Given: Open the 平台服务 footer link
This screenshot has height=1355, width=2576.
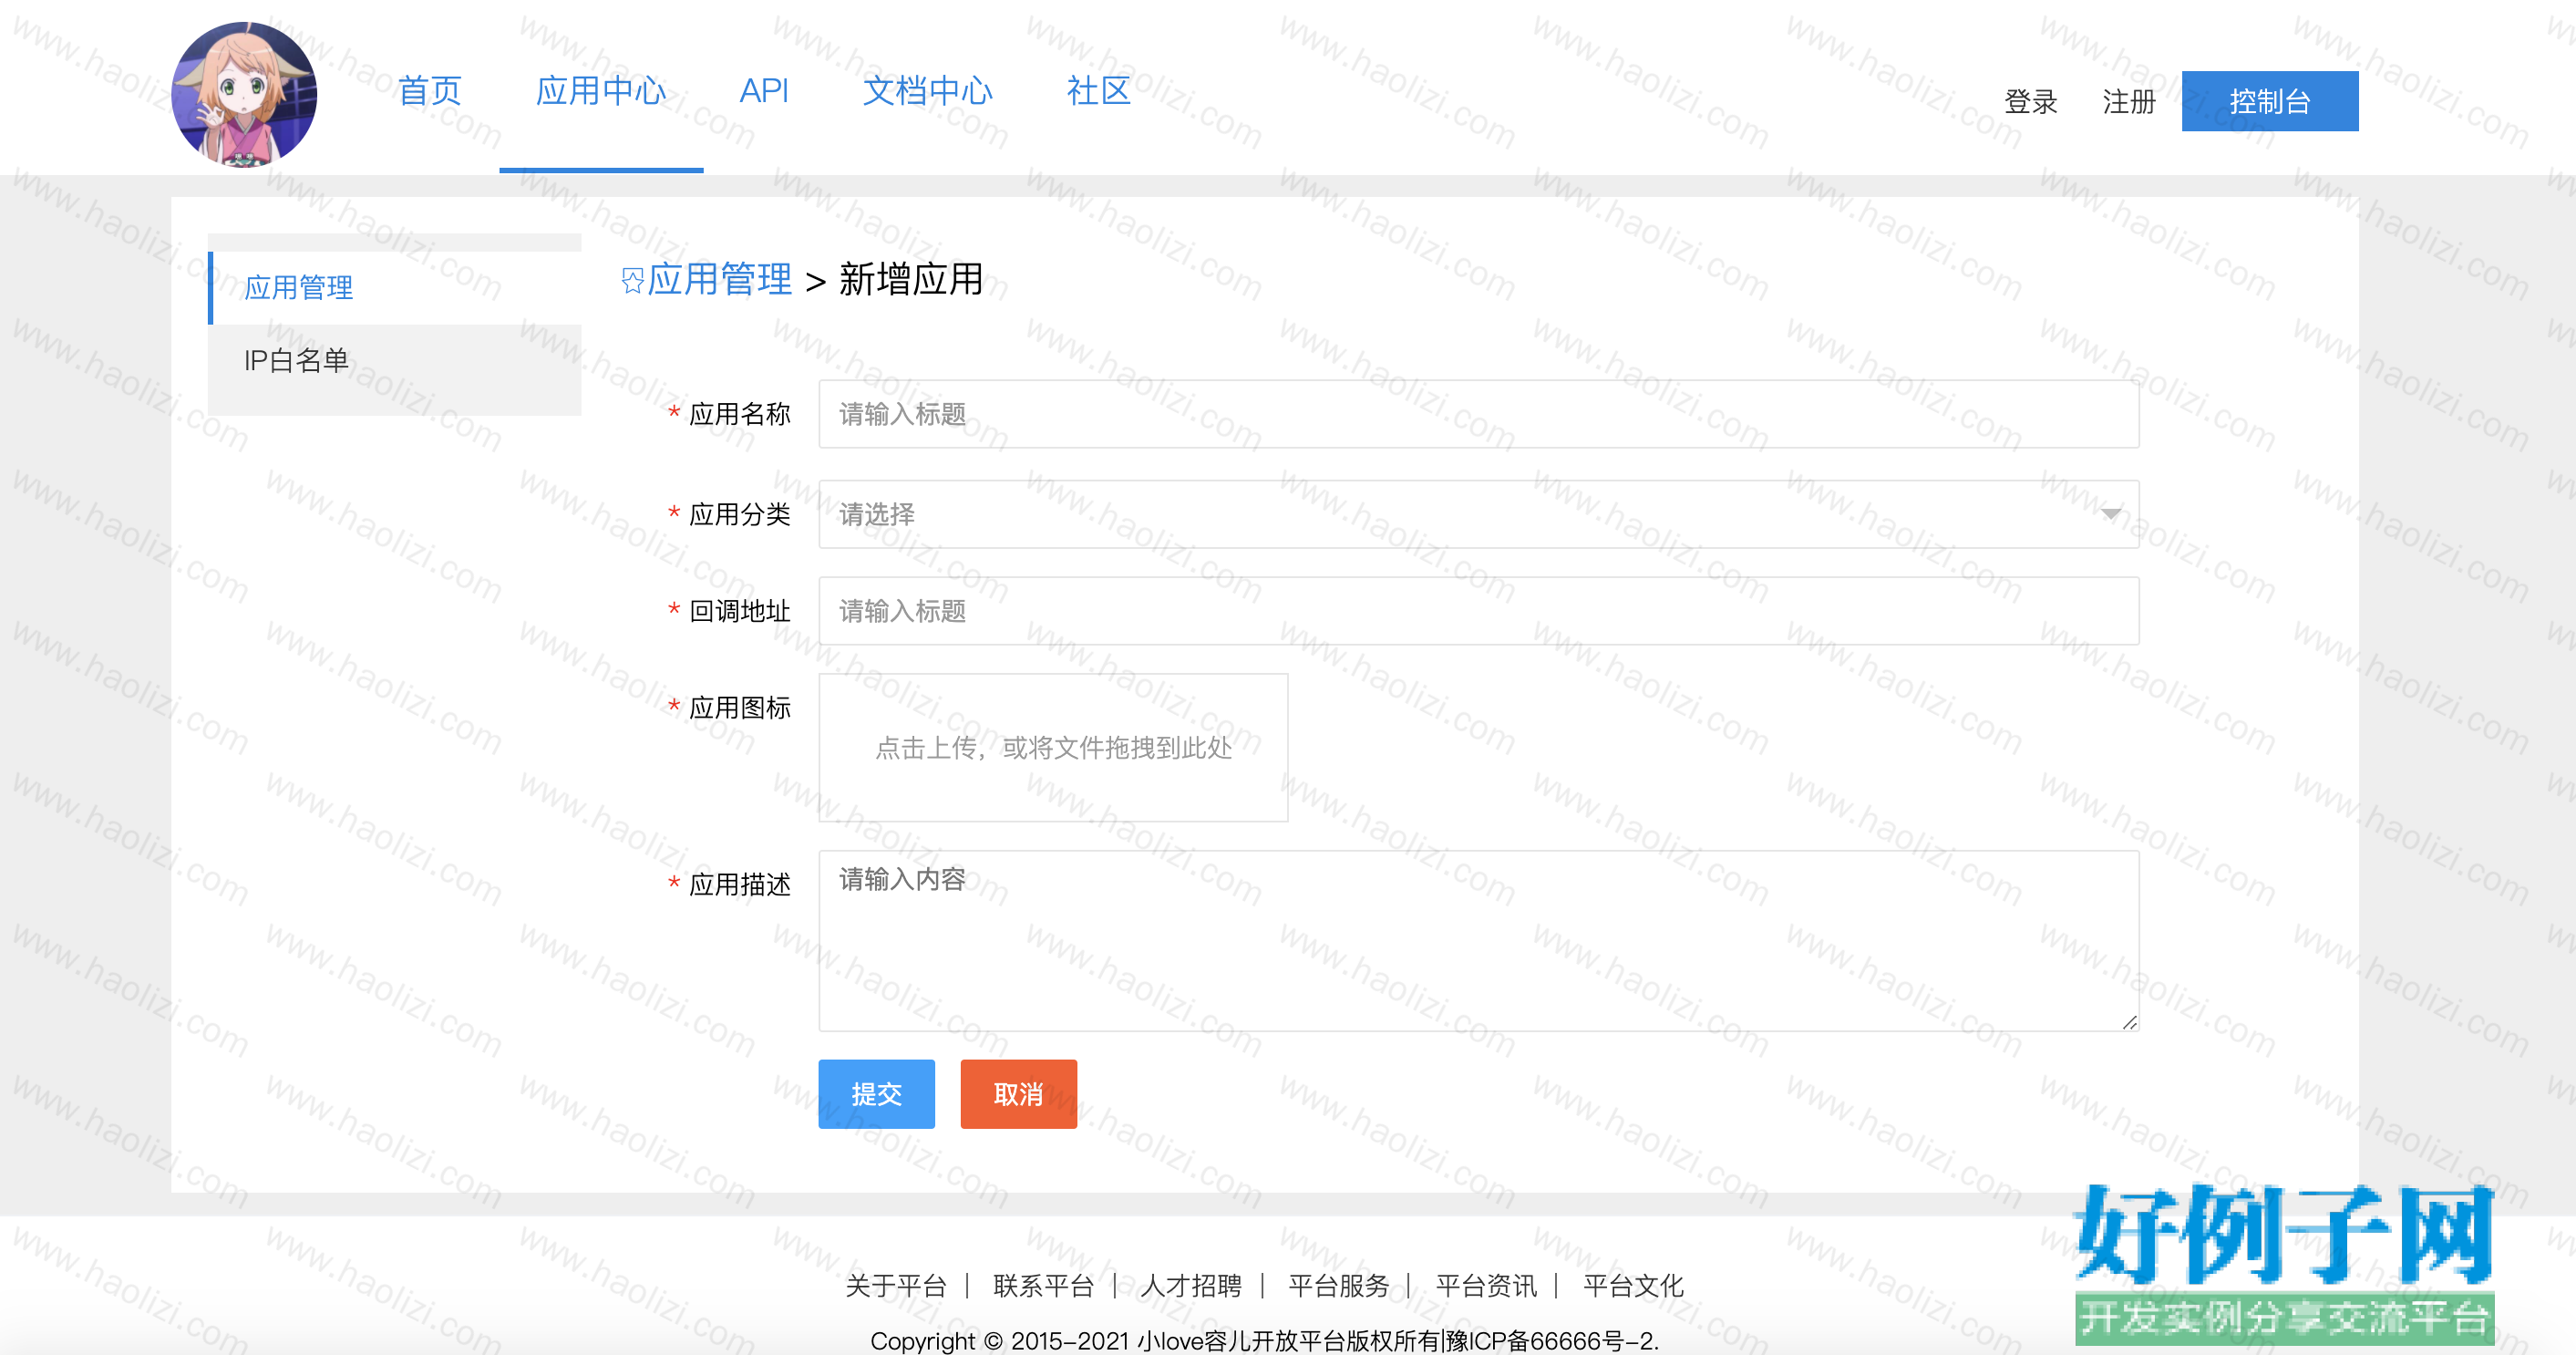Looking at the screenshot, I should pos(1338,1286).
